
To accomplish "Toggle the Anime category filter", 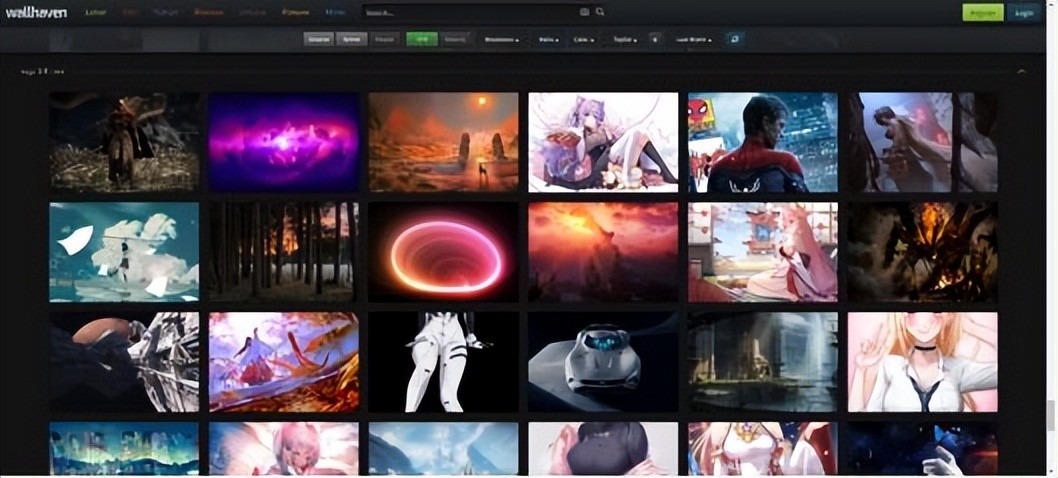I will coord(350,39).
